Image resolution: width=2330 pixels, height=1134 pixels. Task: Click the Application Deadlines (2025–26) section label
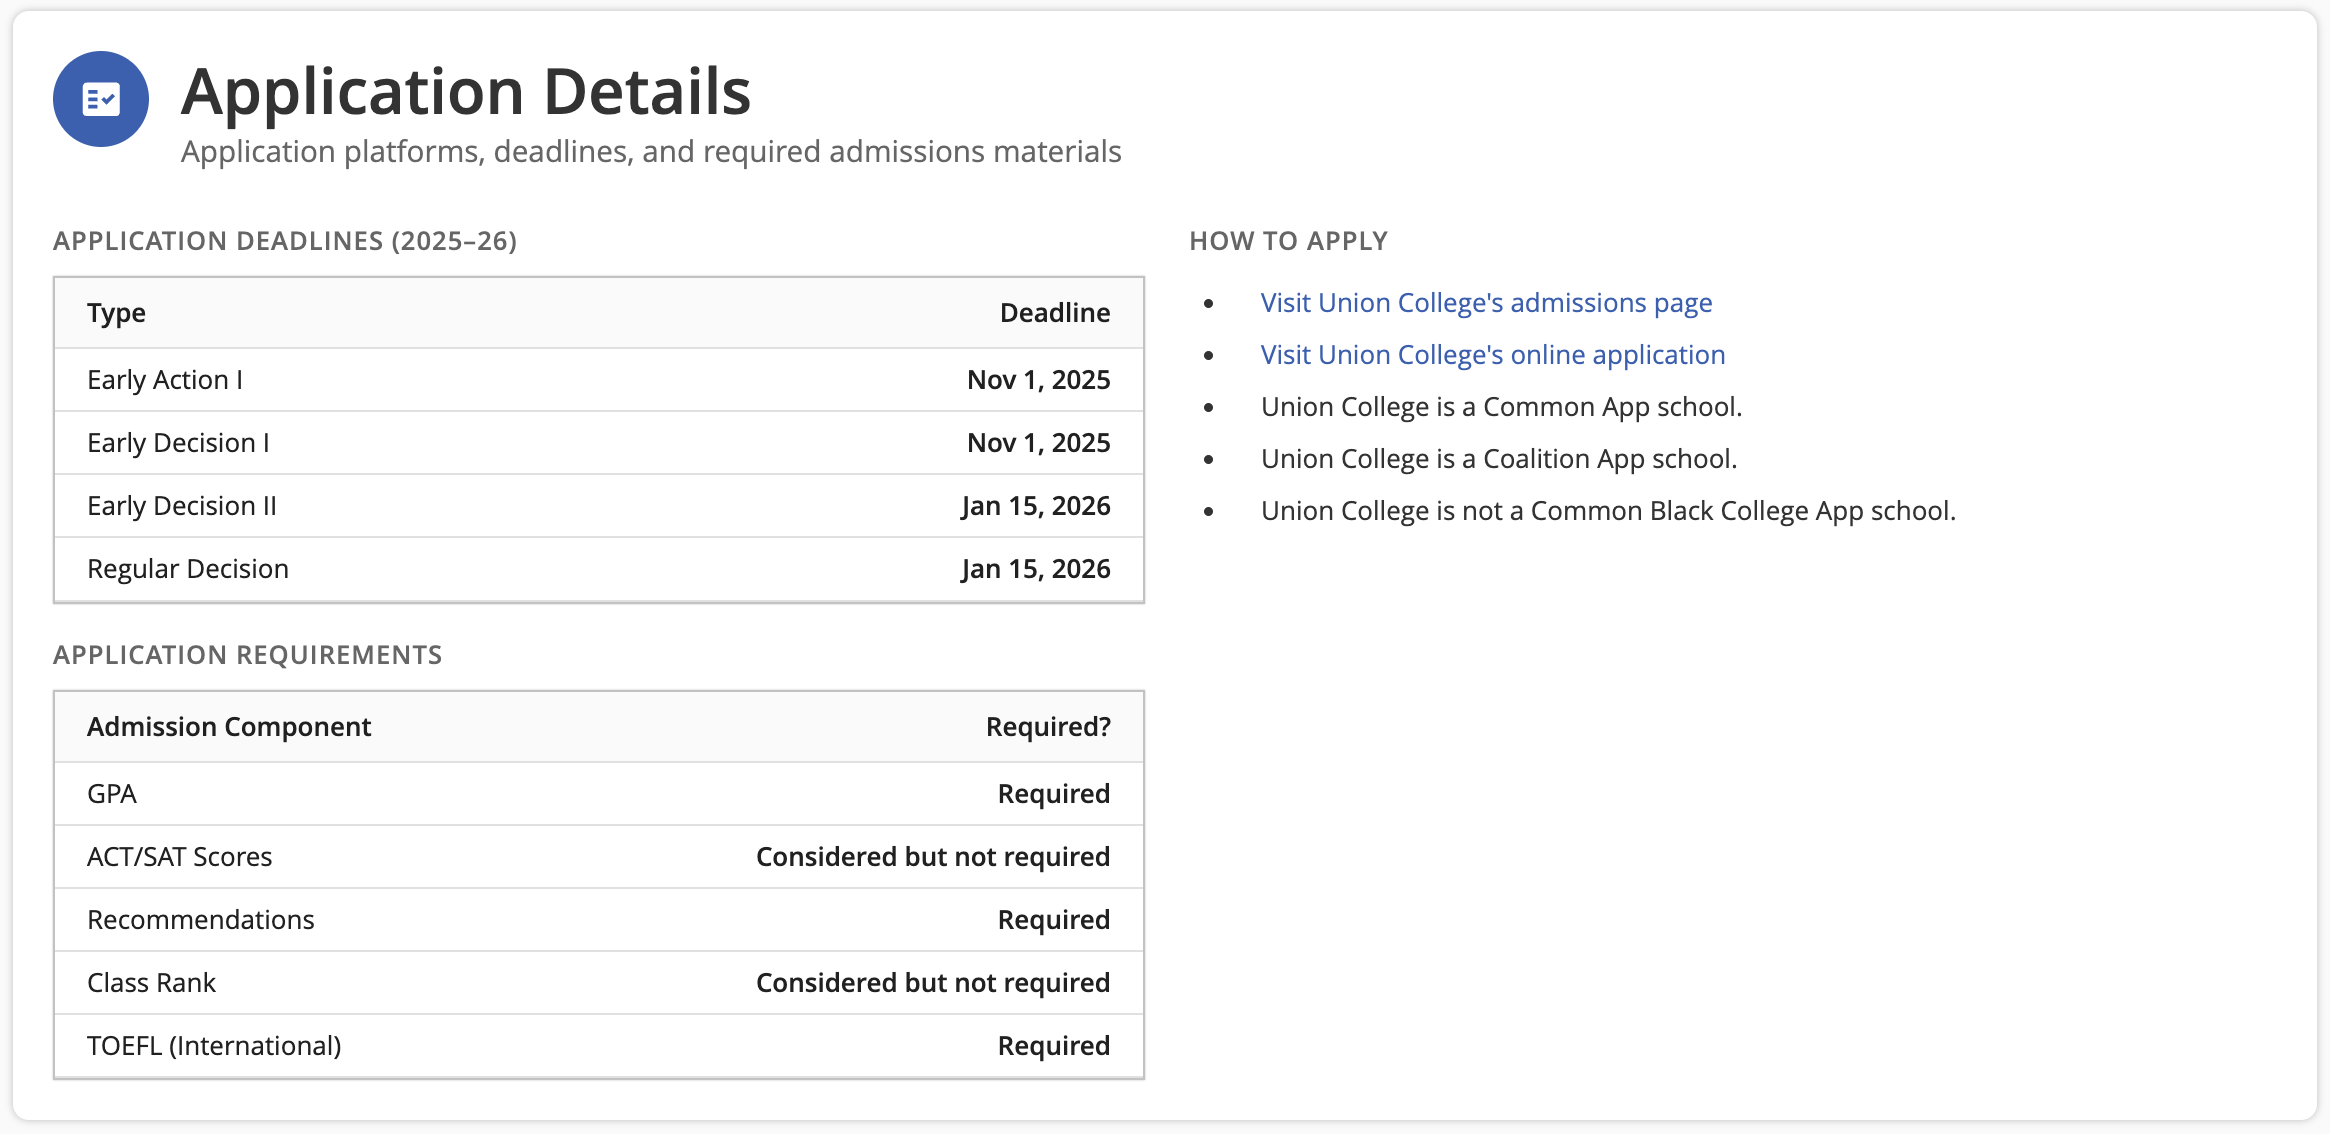285,241
